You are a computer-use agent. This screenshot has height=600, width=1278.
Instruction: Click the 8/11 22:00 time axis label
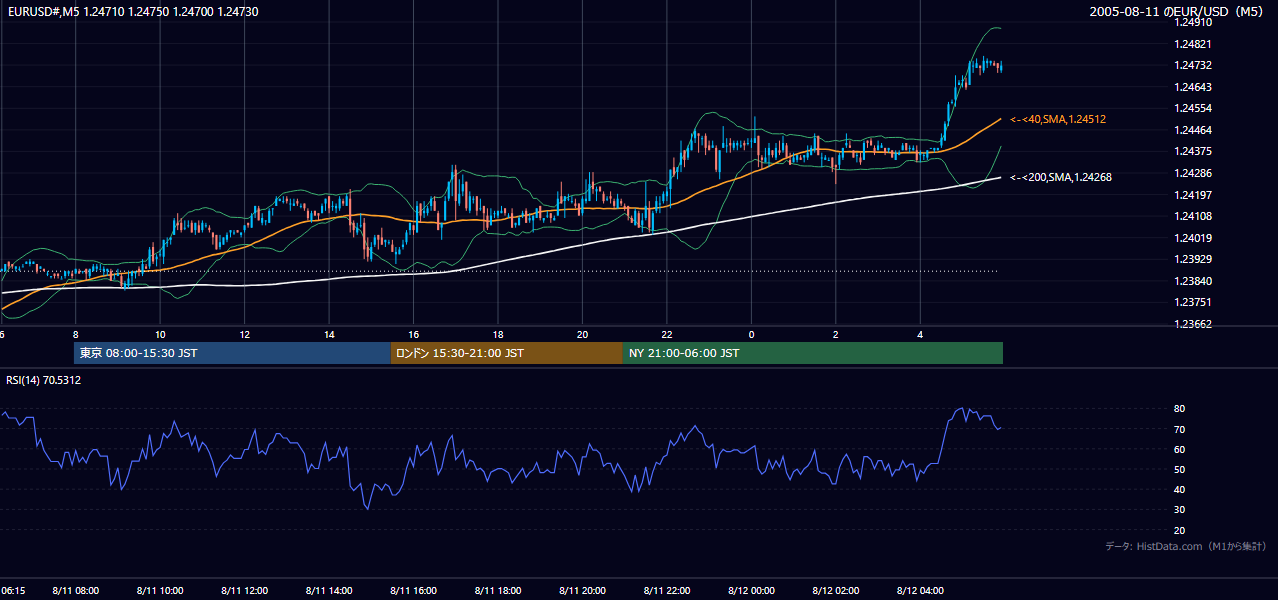coord(668,591)
